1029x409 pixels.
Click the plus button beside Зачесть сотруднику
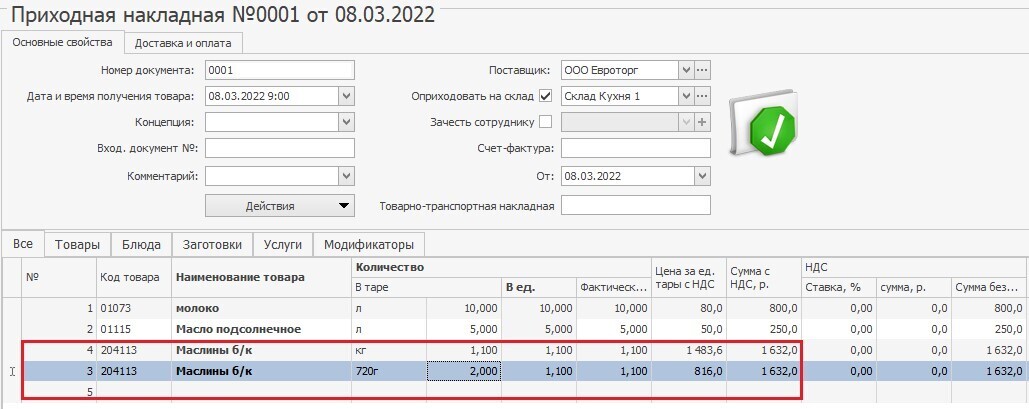pyautogui.click(x=702, y=122)
